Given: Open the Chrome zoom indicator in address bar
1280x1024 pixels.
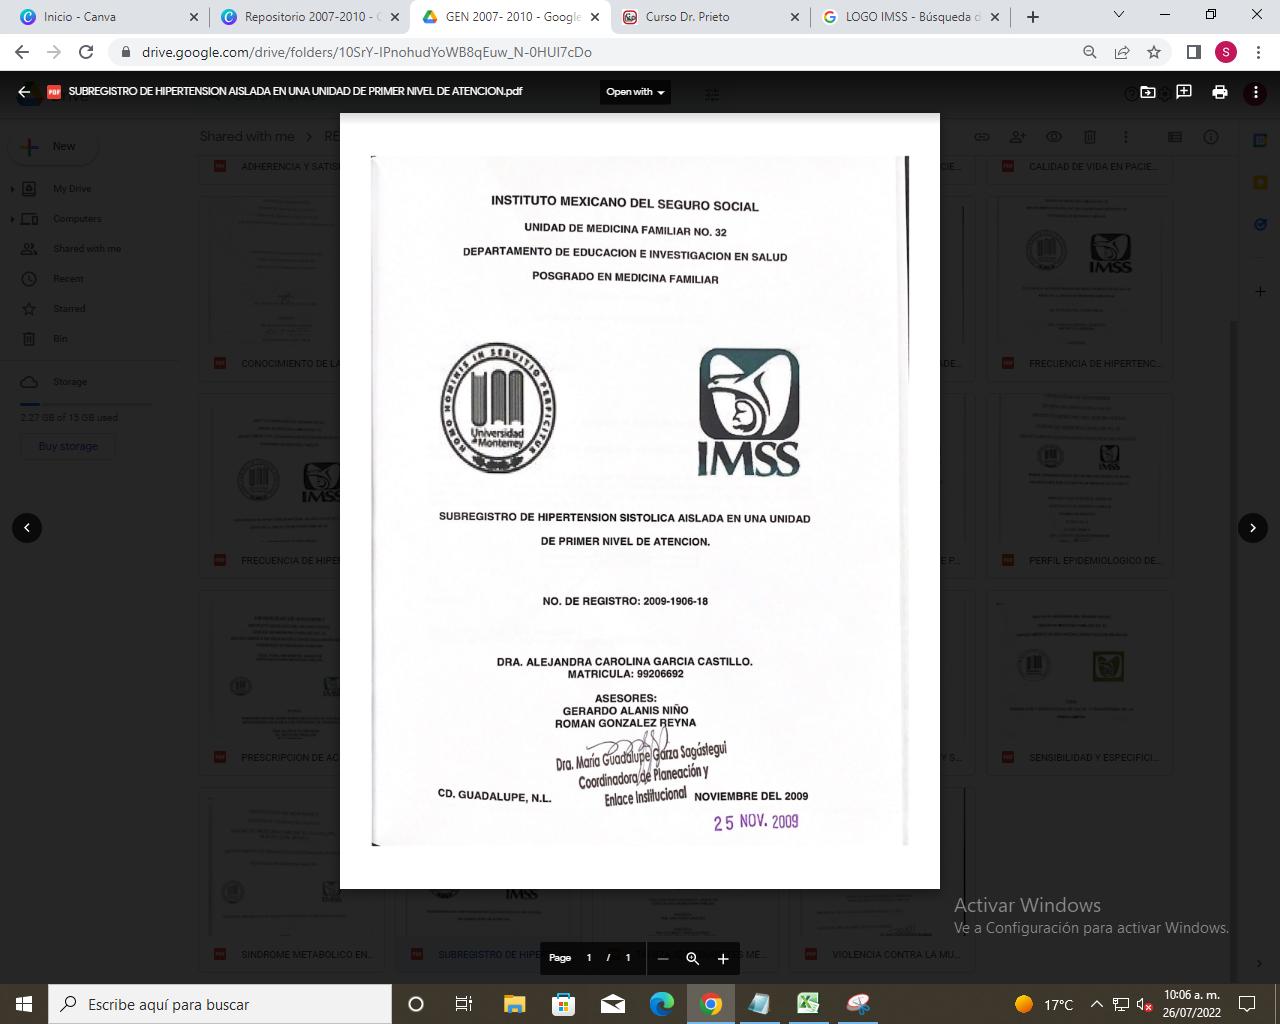Looking at the screenshot, I should tap(1090, 52).
